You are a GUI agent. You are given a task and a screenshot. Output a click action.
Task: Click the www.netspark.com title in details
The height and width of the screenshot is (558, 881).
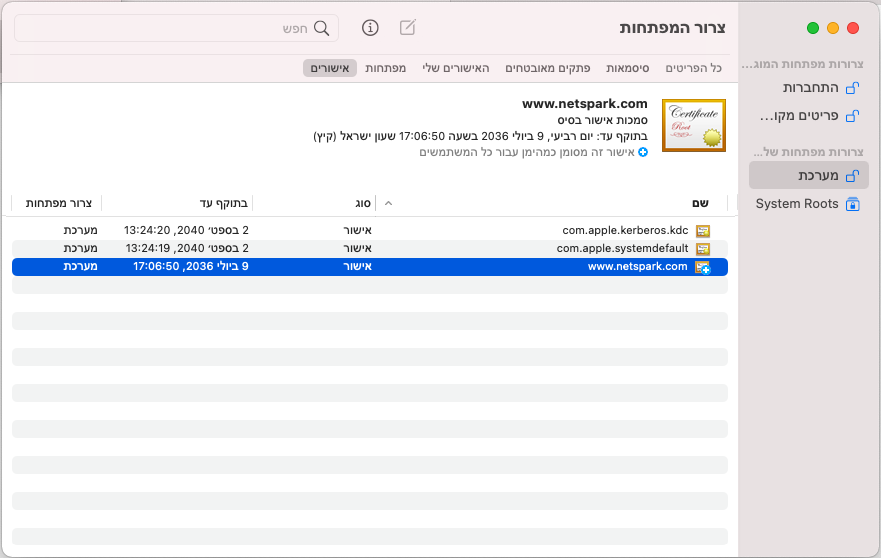pyautogui.click(x=584, y=103)
